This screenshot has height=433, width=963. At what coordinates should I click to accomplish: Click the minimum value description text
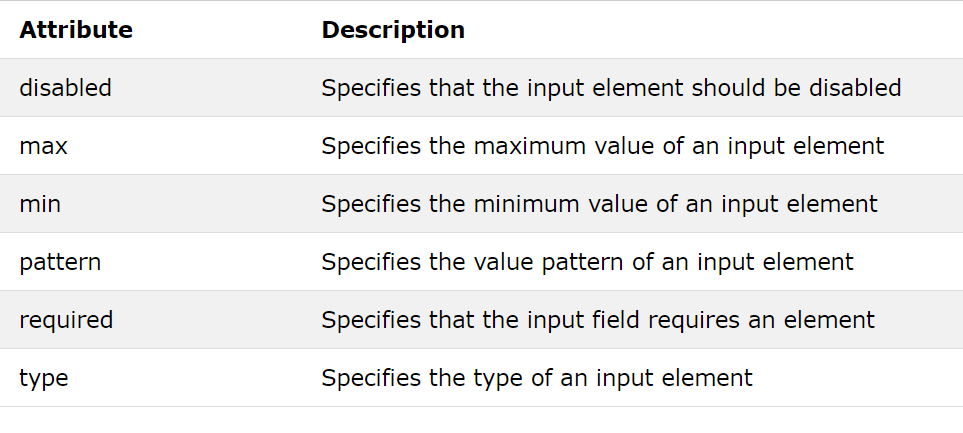tap(599, 204)
